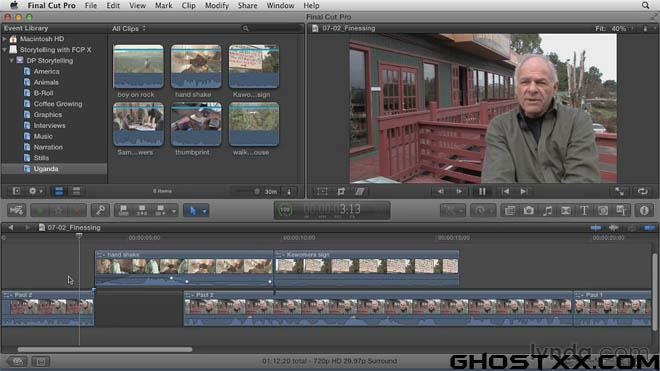Screen dimensions: 660x371
Task: Connect clip to primary storyline button
Action: click(123, 210)
